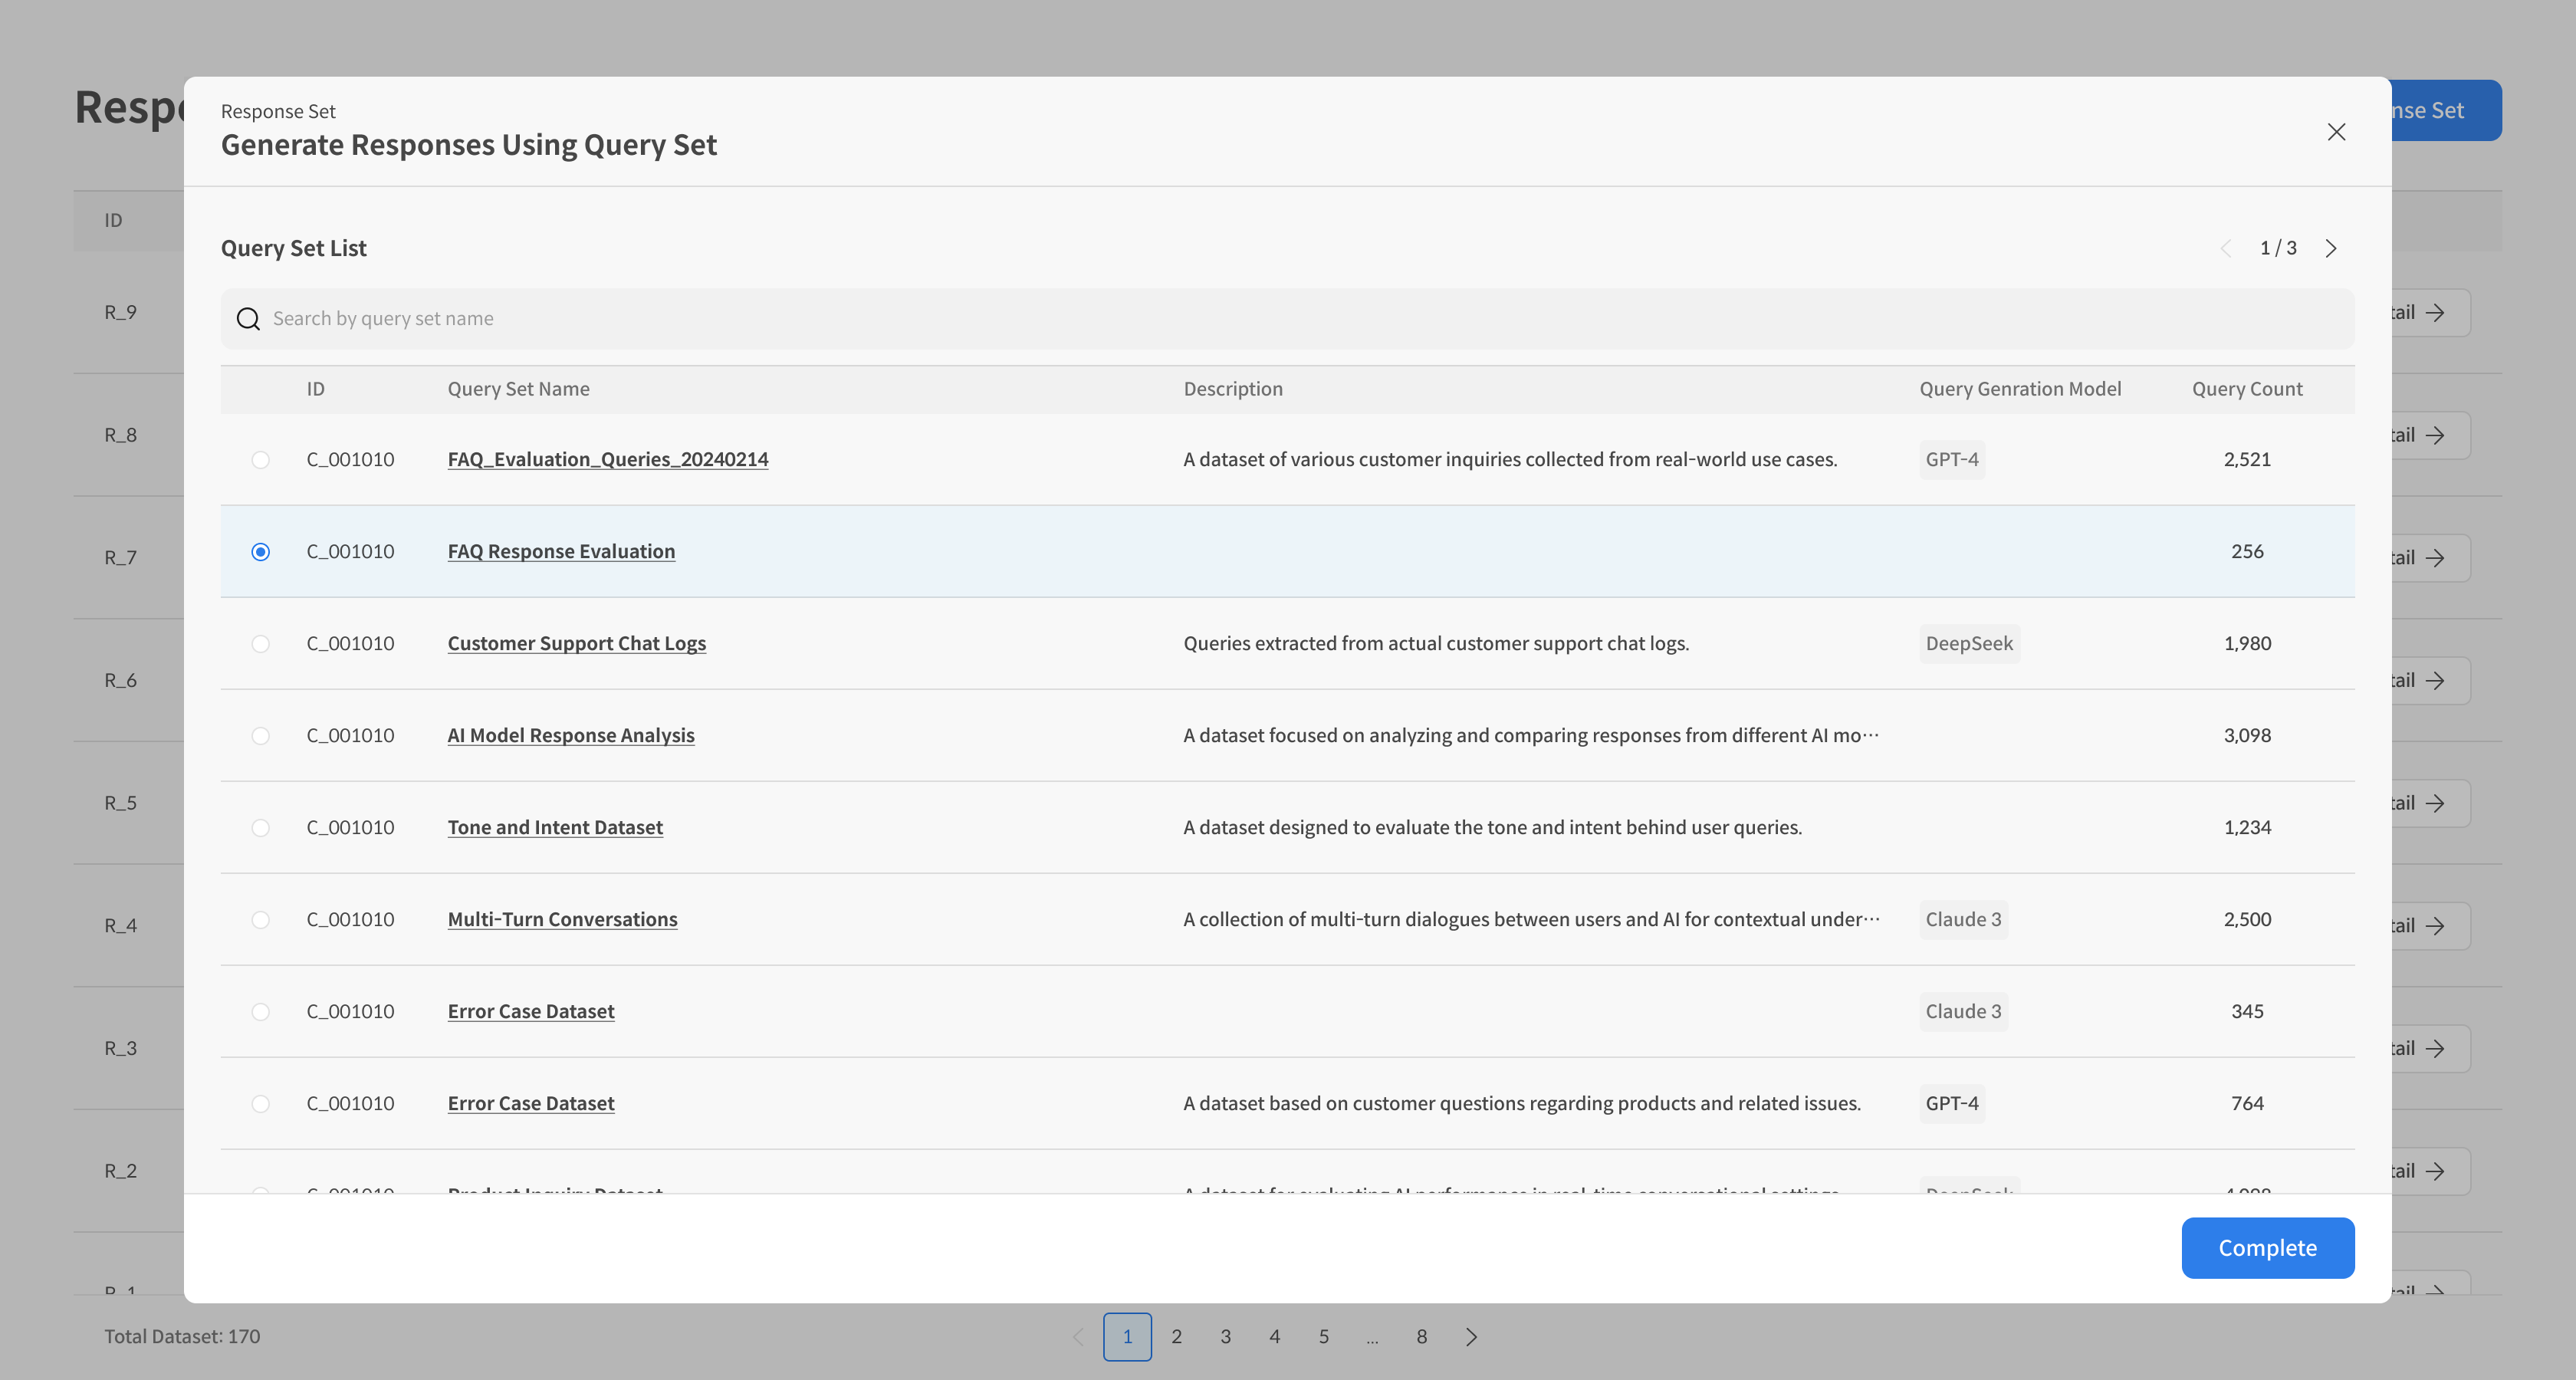Click the Detail arrow for row R_6
This screenshot has height=1380, width=2576.
tap(2435, 681)
